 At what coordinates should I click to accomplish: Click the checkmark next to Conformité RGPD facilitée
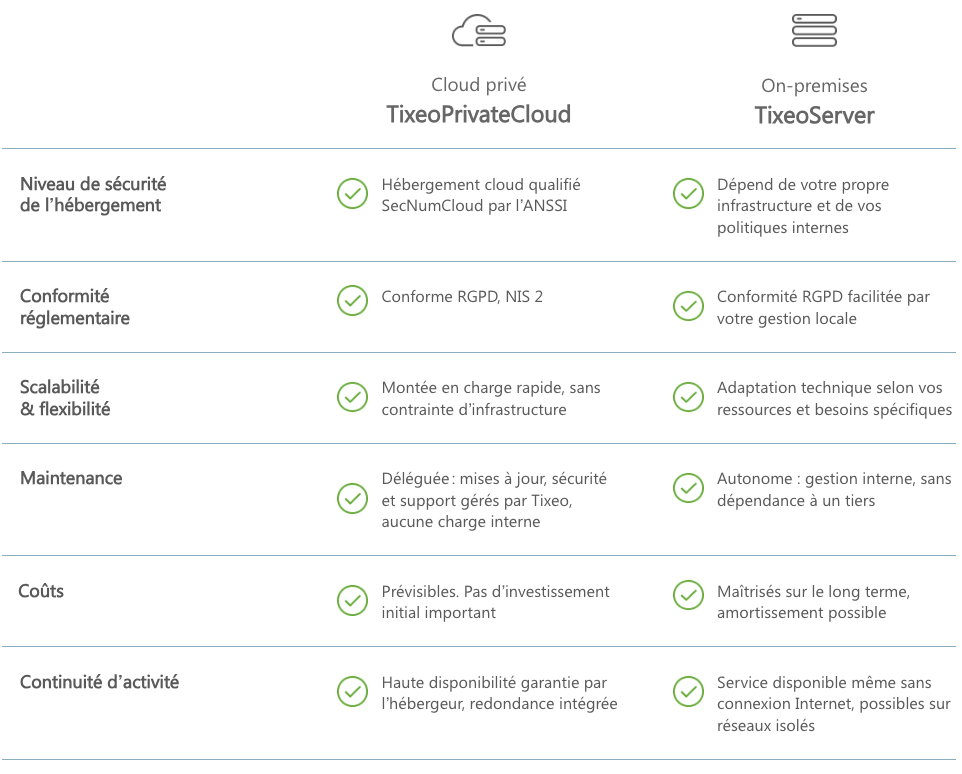click(688, 306)
